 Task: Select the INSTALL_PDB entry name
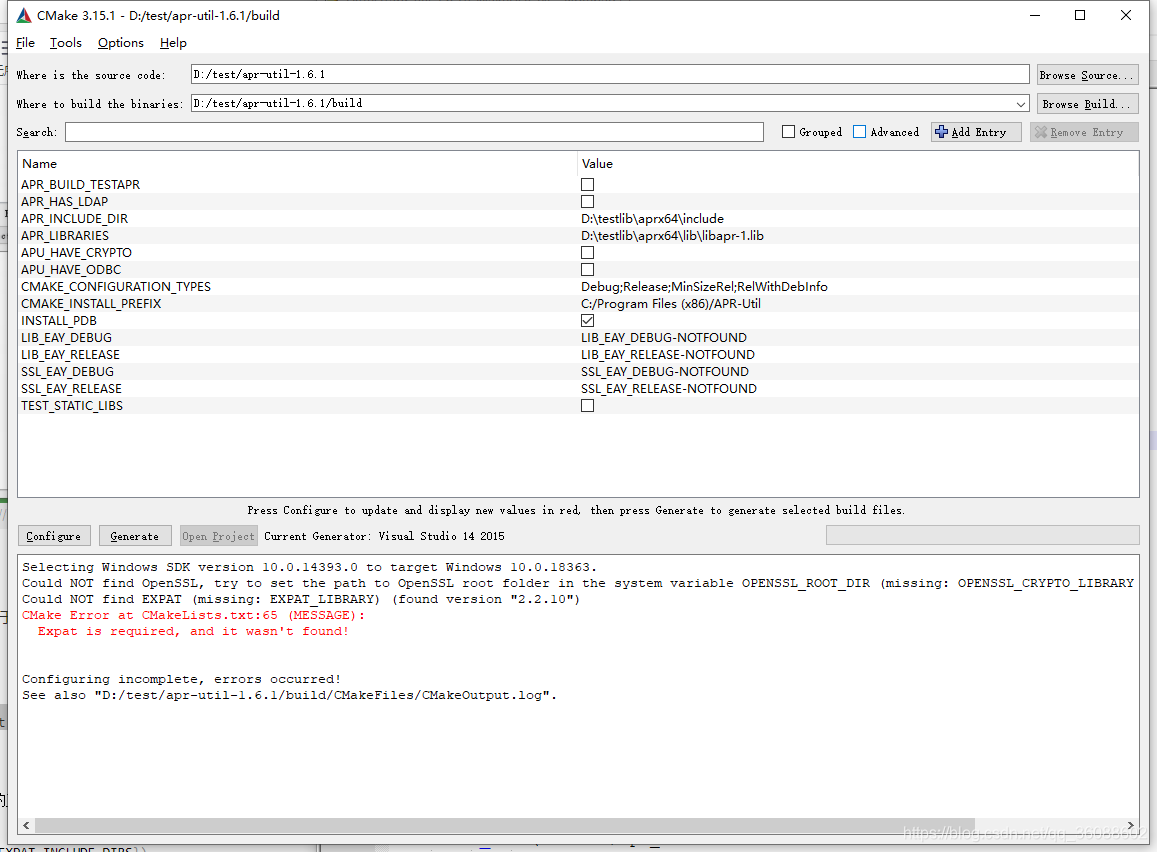[59, 320]
